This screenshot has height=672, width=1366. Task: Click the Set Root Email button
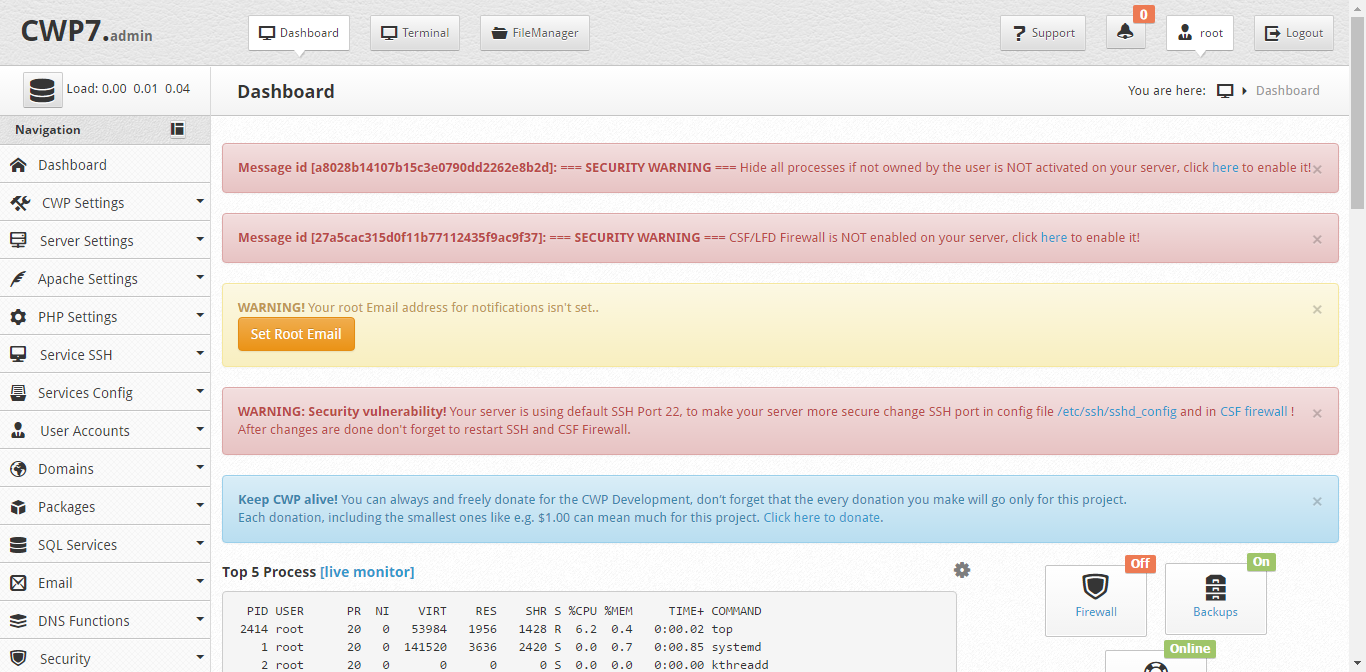[296, 334]
